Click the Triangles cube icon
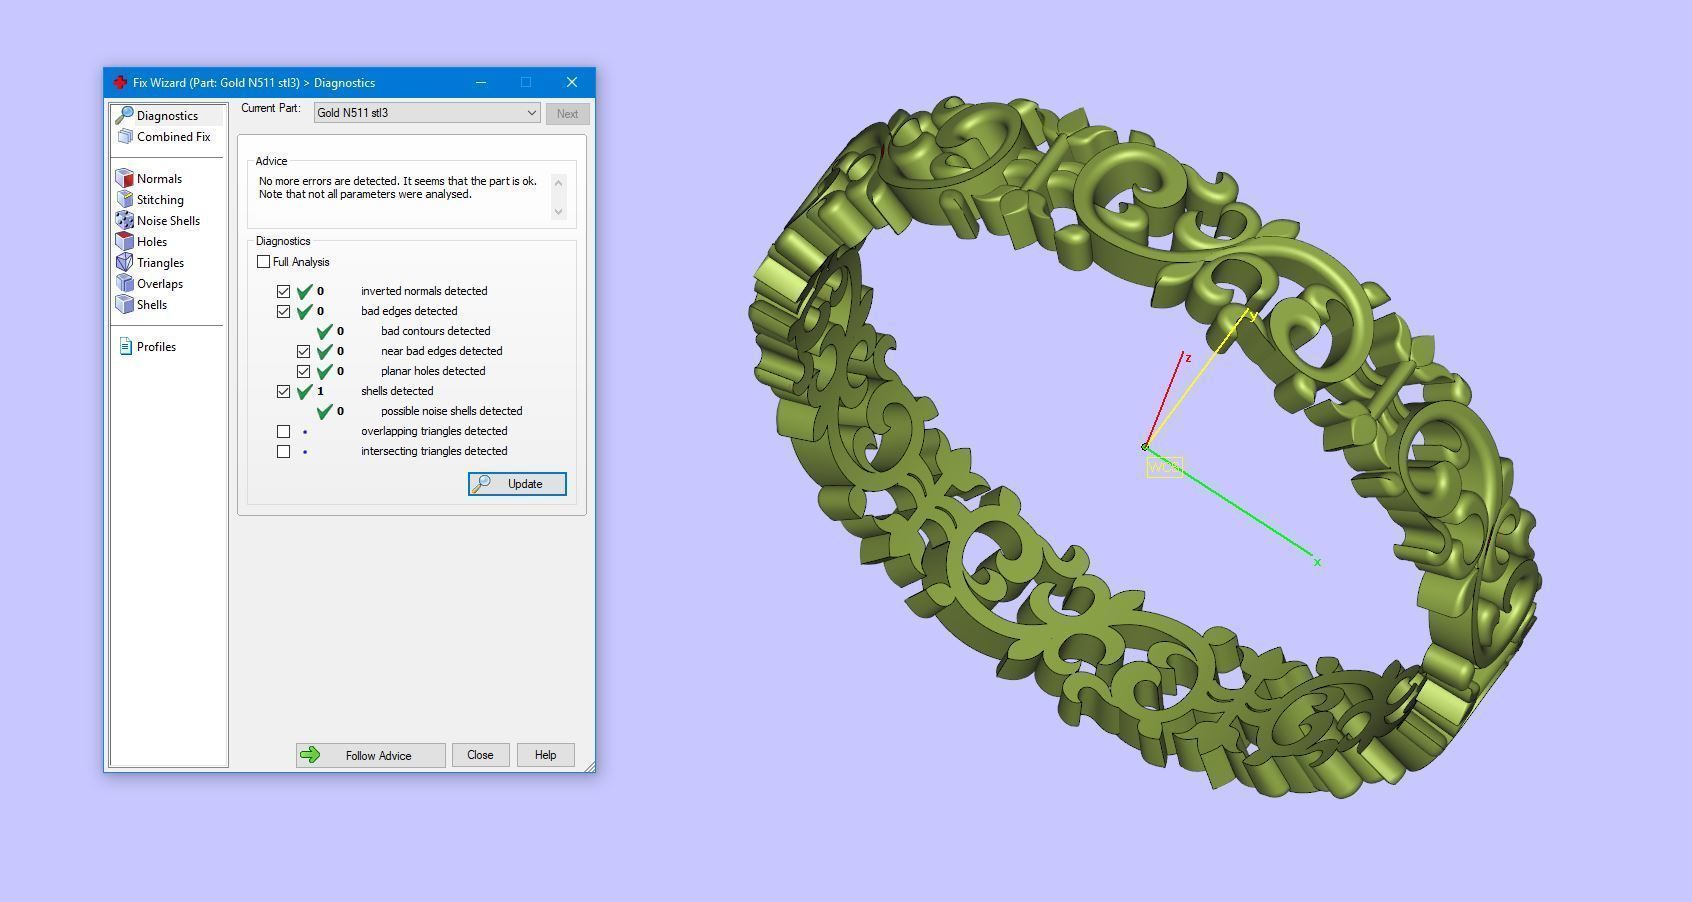Image resolution: width=1692 pixels, height=902 pixels. 124,262
